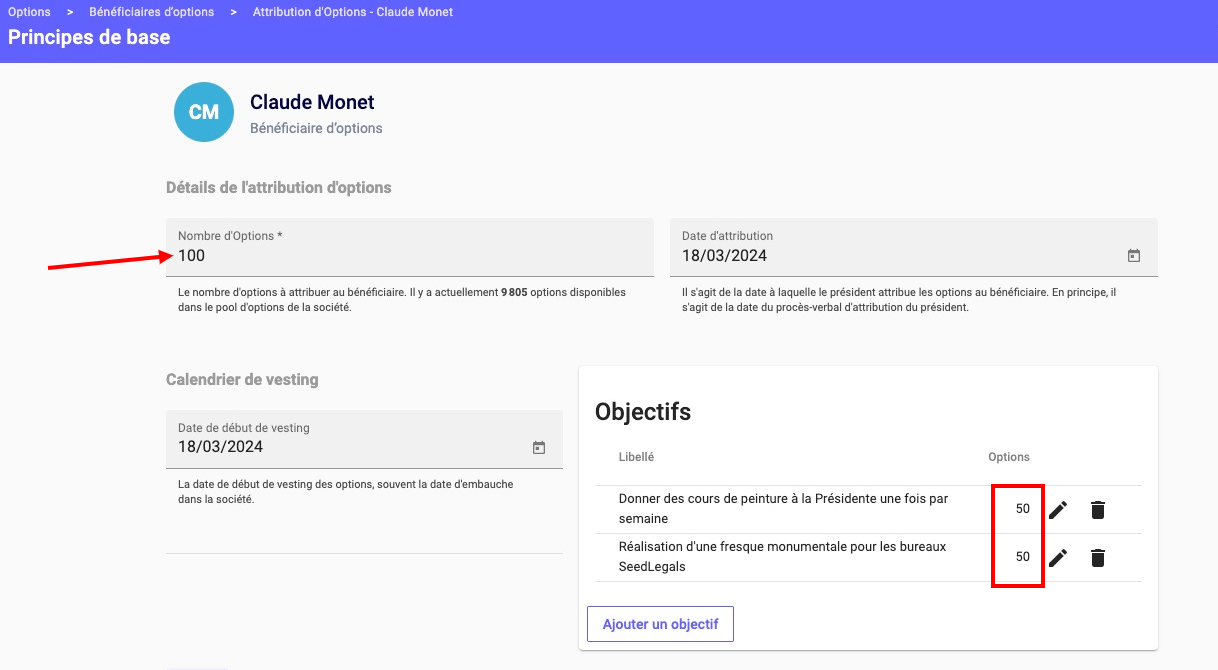Open calendar picker for Date d'attribution
The width and height of the screenshot is (1218, 670).
[1134, 256]
